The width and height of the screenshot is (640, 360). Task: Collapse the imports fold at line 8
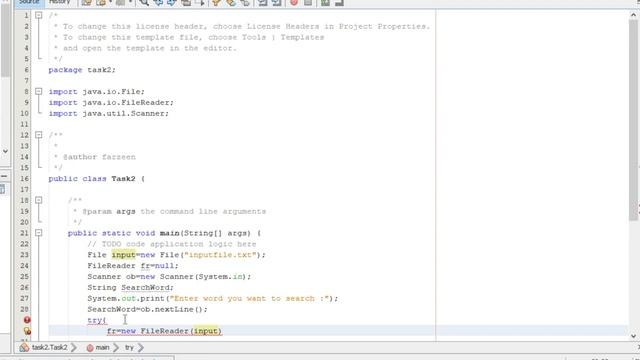click(x=38, y=91)
